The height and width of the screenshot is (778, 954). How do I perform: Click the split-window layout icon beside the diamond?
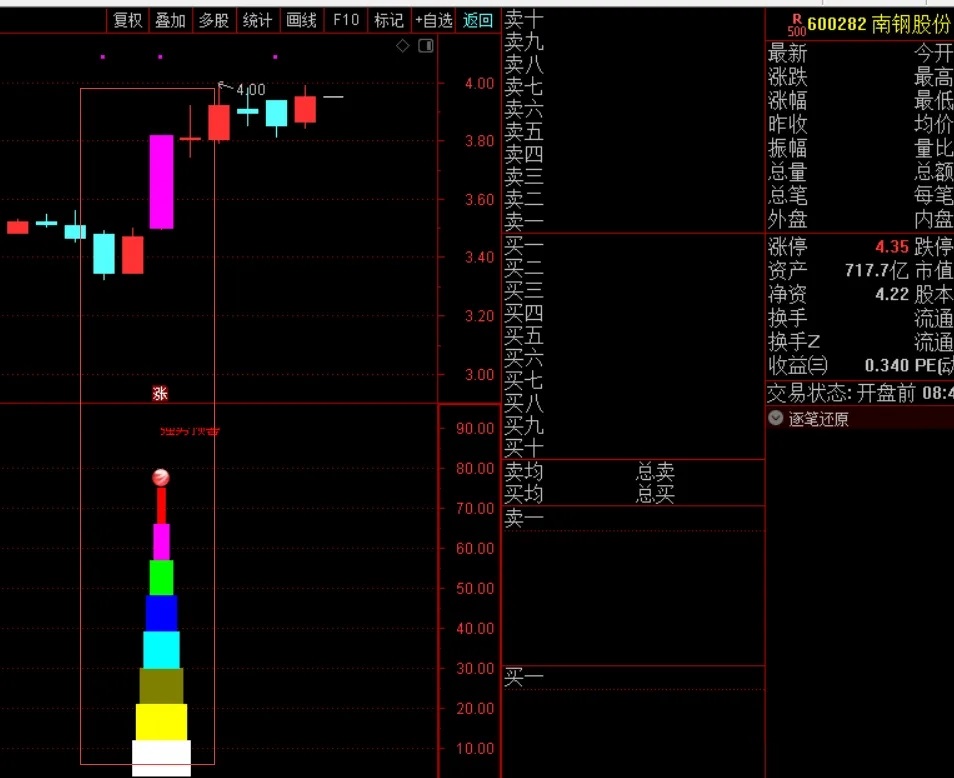(425, 45)
